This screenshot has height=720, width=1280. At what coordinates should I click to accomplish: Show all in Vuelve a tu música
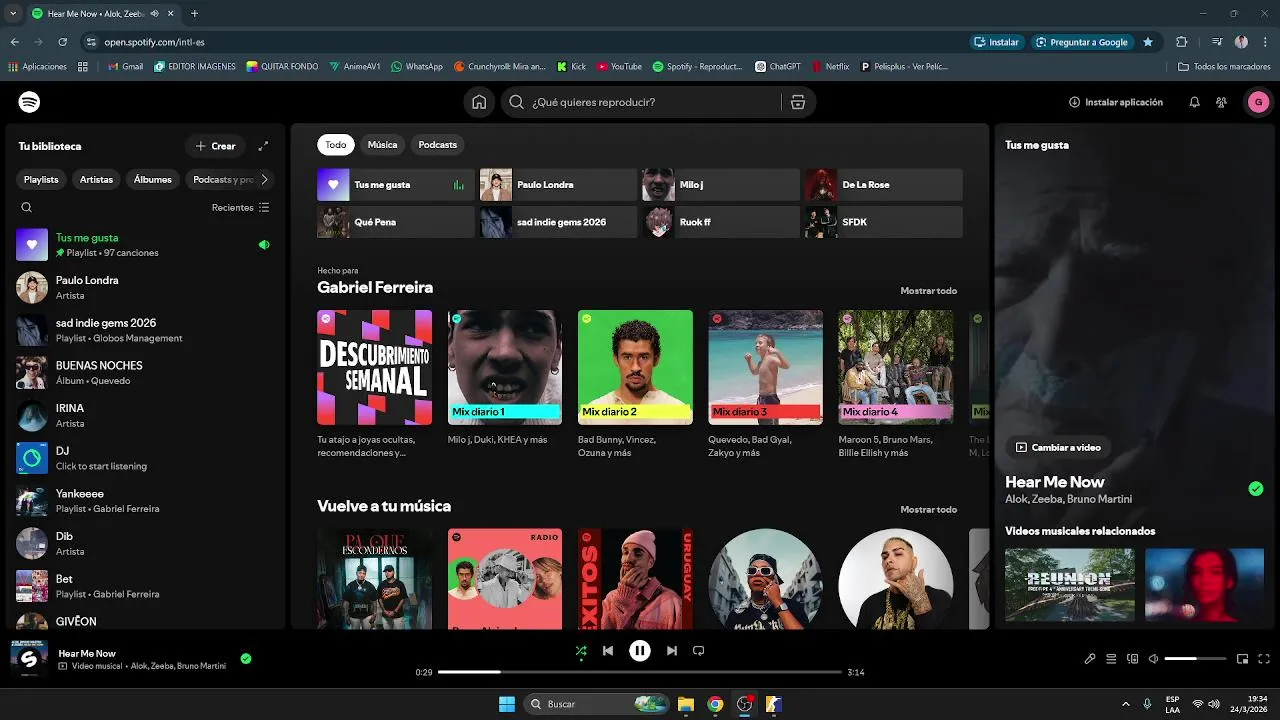coord(928,510)
